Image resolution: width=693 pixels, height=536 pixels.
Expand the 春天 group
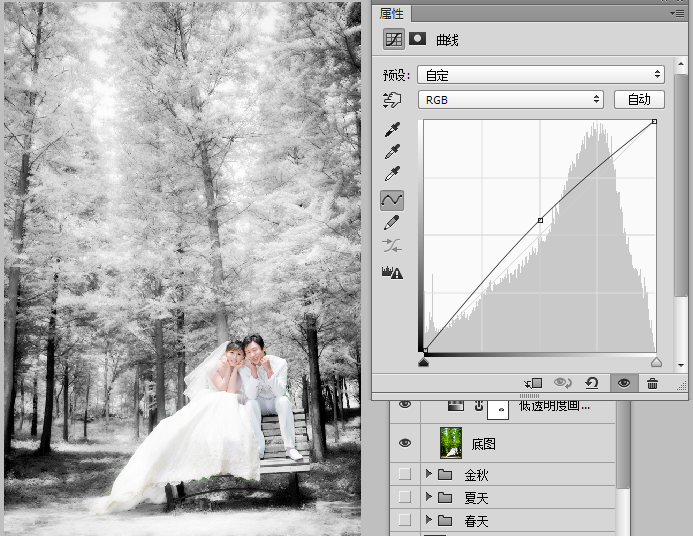pos(428,520)
